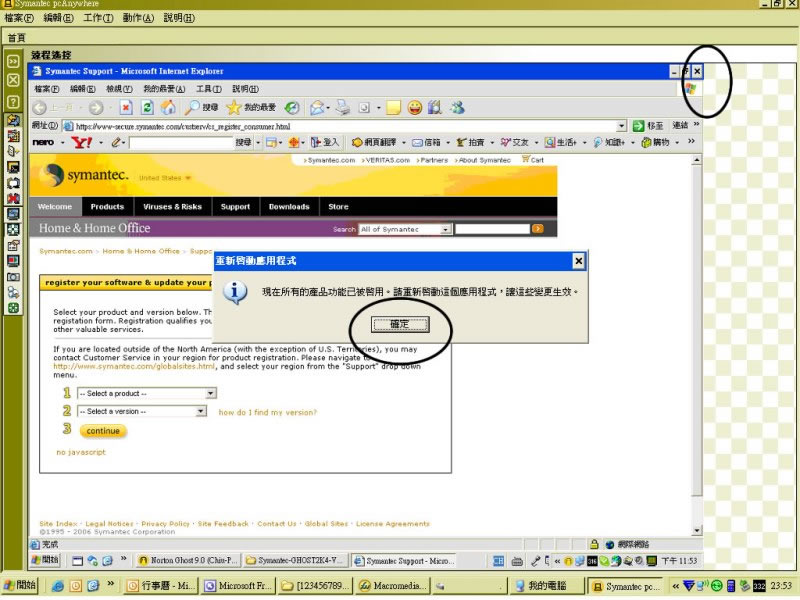Click the smiley face icon in IE toolbar
The width and height of the screenshot is (800, 600).
click(x=415, y=108)
